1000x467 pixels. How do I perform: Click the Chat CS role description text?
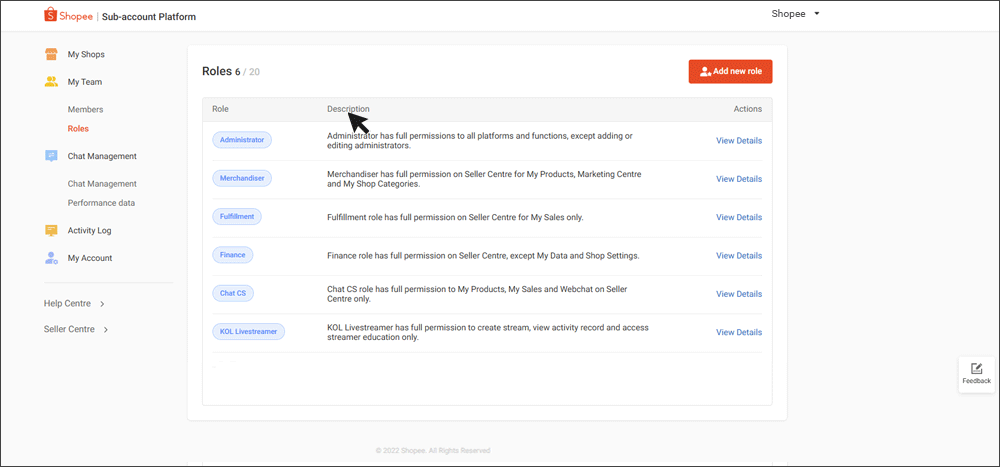coord(478,294)
